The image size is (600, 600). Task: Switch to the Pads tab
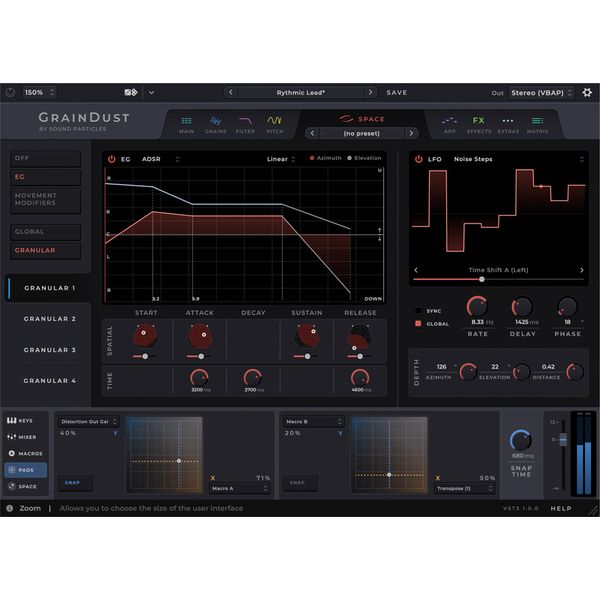click(x=26, y=470)
